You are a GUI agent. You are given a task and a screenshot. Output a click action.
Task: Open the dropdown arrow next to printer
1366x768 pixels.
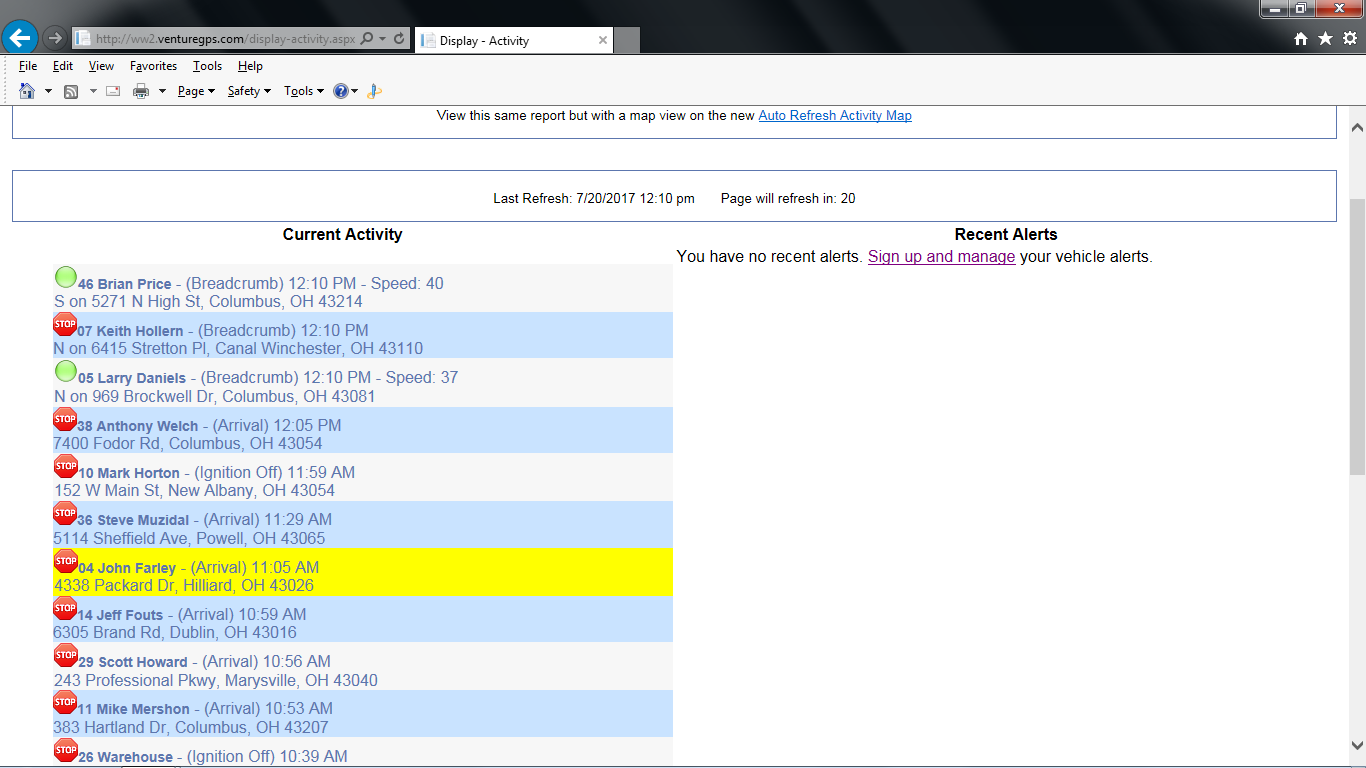pyautogui.click(x=162, y=91)
